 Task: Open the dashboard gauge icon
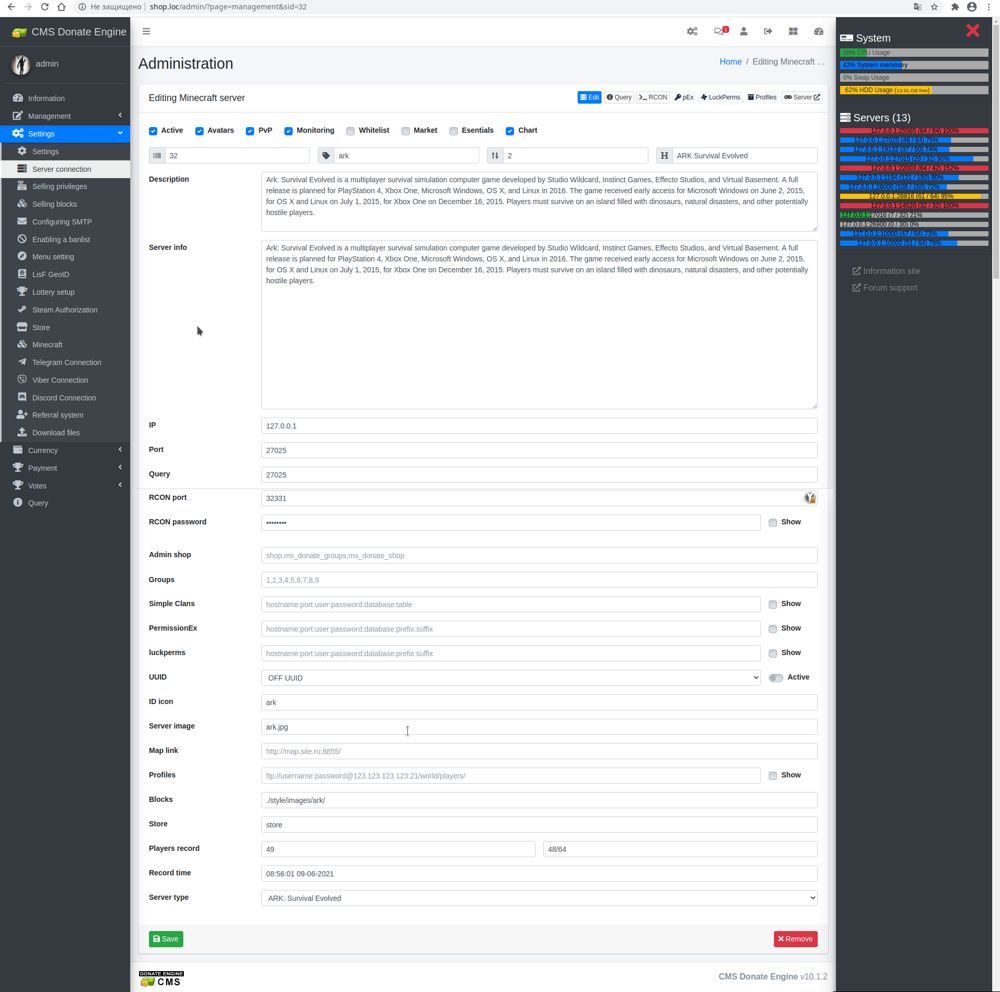818,32
